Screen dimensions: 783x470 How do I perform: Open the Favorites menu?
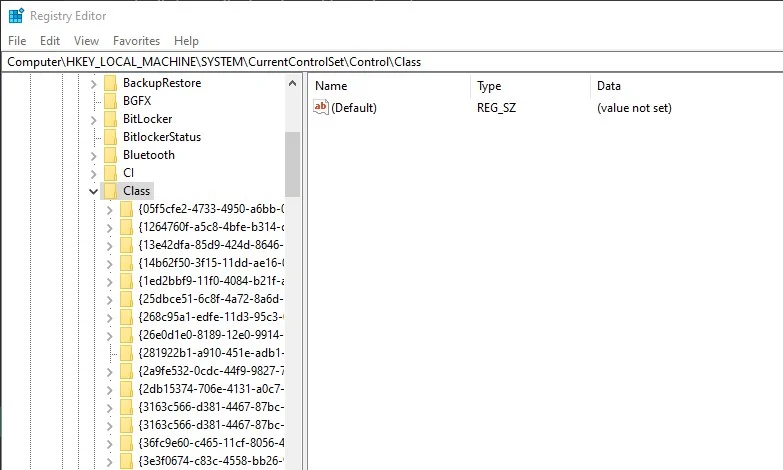136,41
